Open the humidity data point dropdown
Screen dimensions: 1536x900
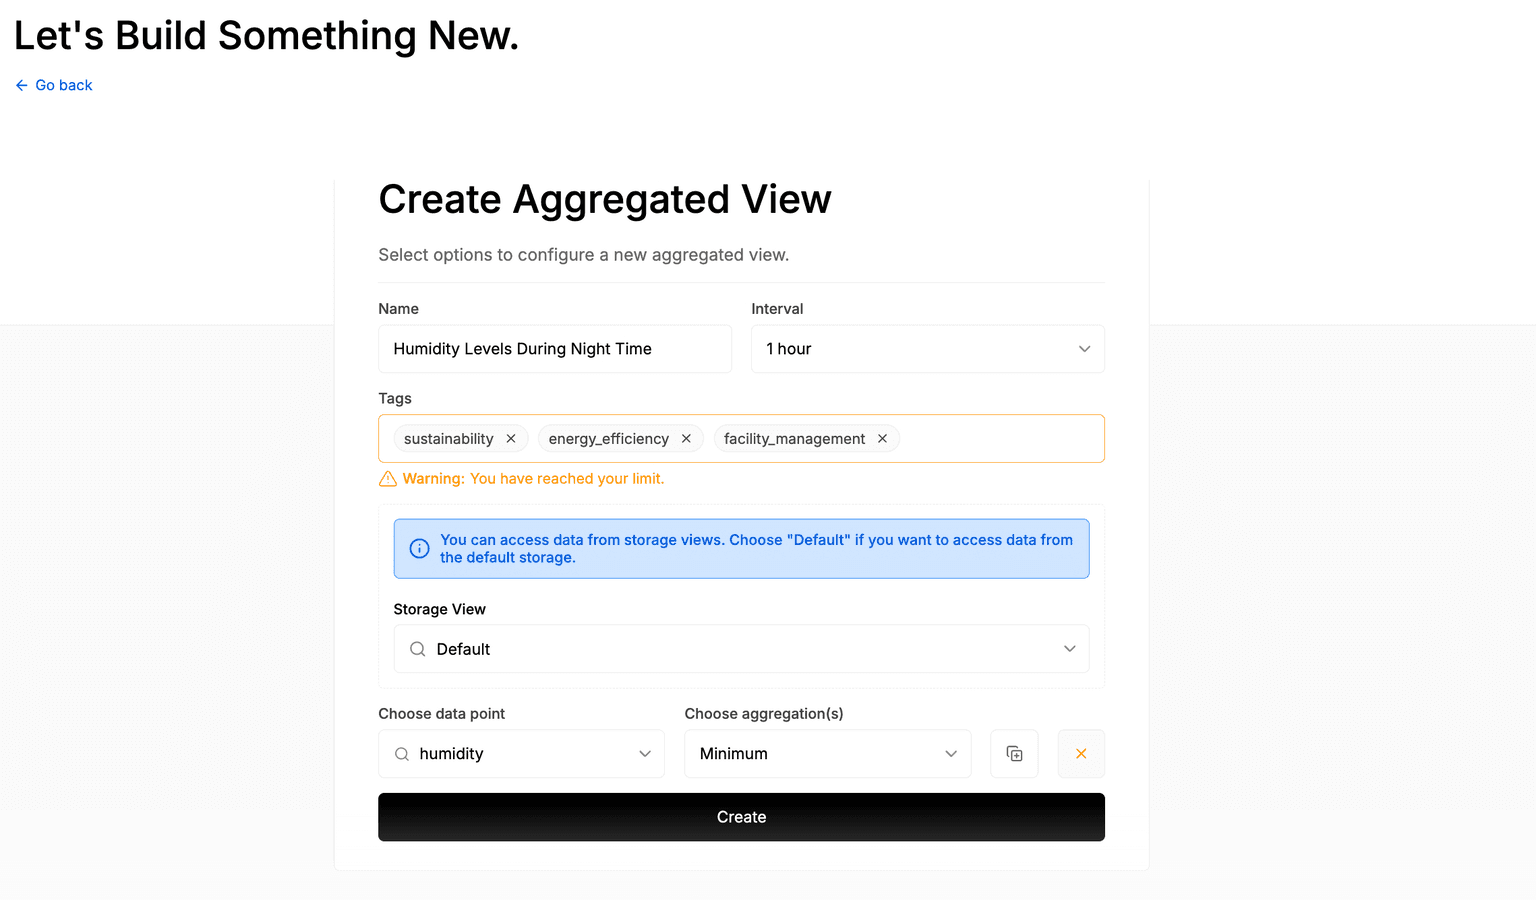point(521,754)
